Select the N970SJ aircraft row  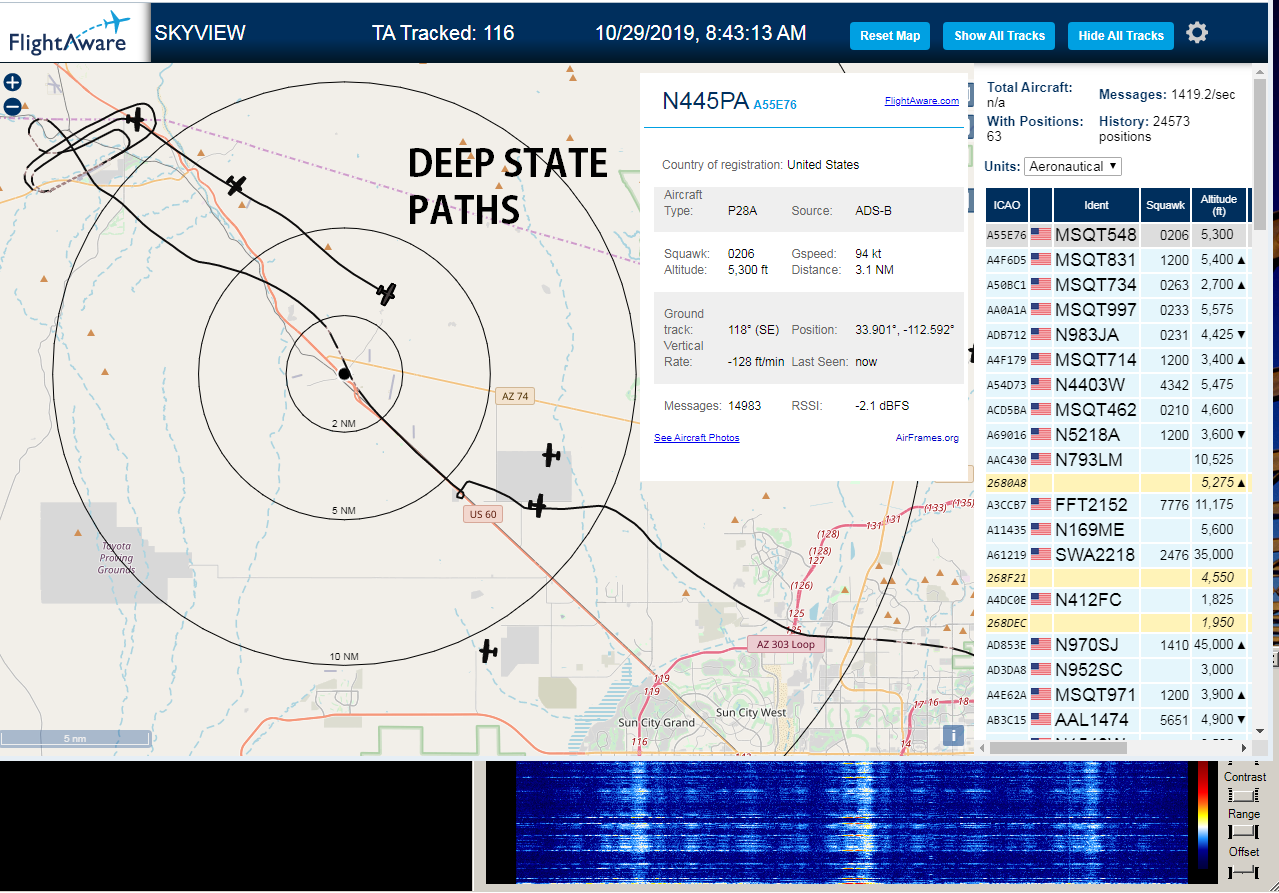tap(1117, 644)
